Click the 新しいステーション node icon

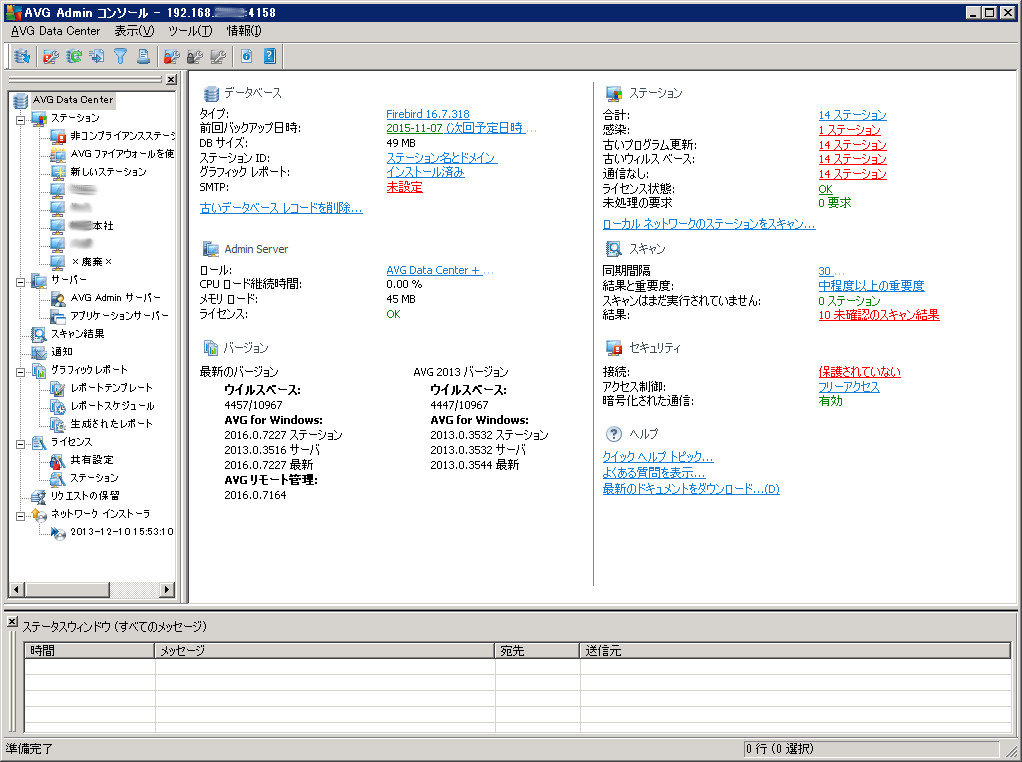[x=58, y=172]
